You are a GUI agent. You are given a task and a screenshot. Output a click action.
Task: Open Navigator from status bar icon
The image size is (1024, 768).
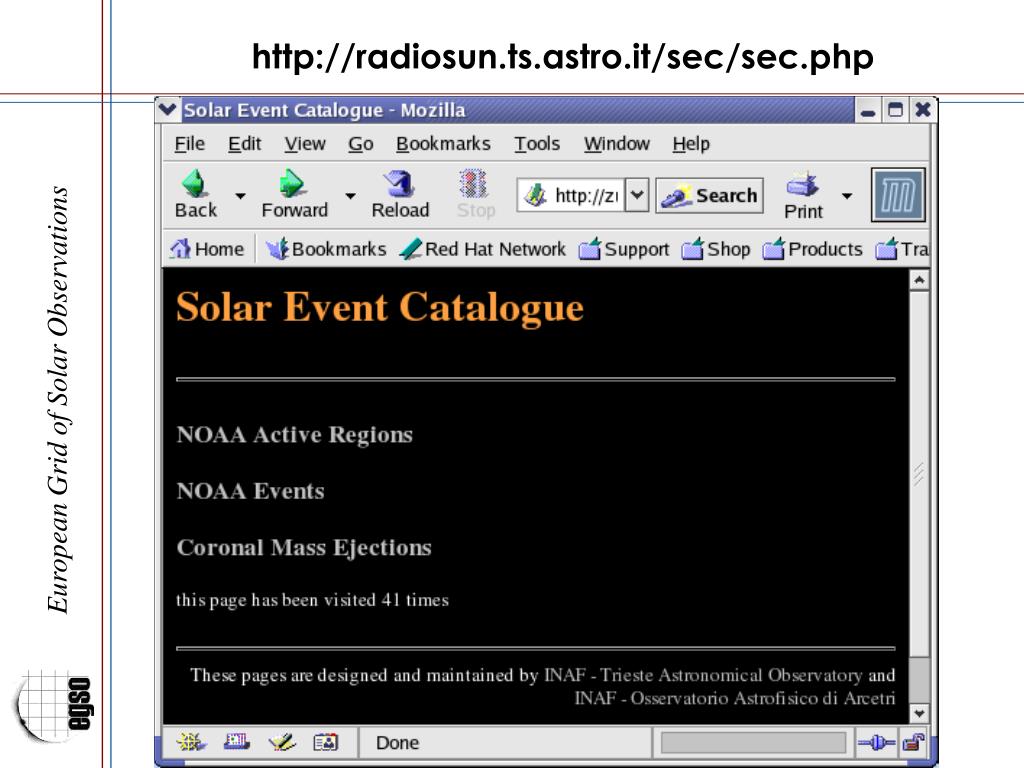tap(191, 742)
